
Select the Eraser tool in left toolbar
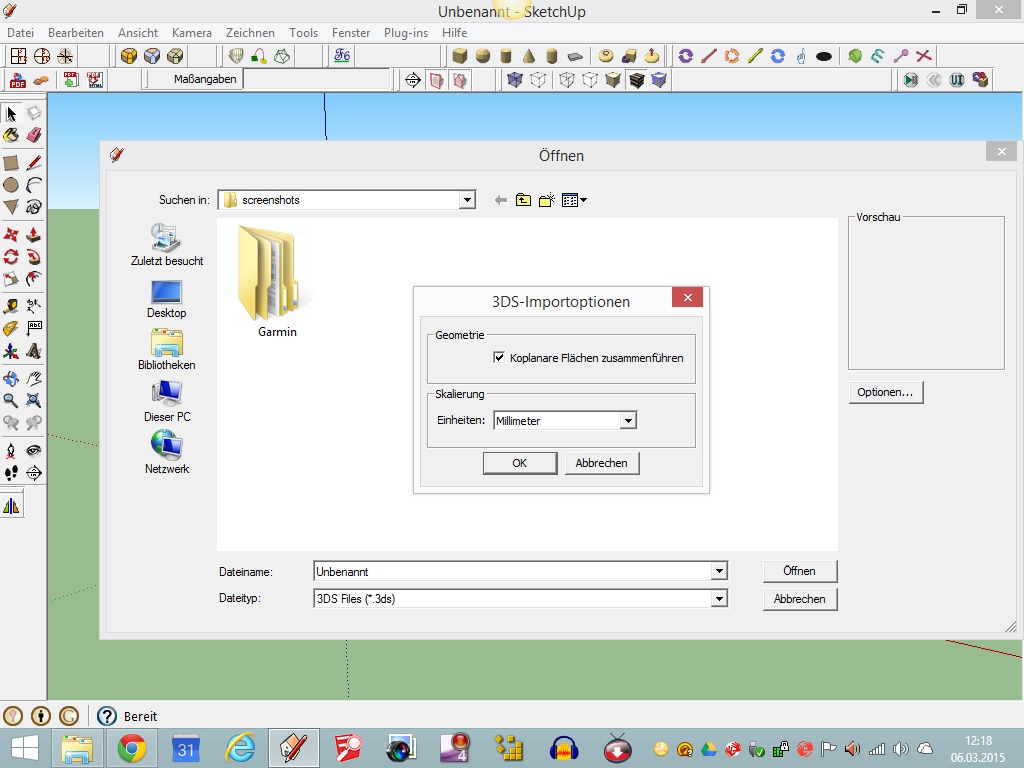(x=34, y=135)
